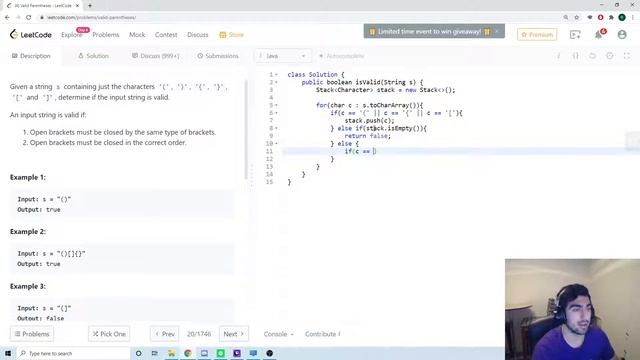Switch to the Description tab

click(31, 56)
